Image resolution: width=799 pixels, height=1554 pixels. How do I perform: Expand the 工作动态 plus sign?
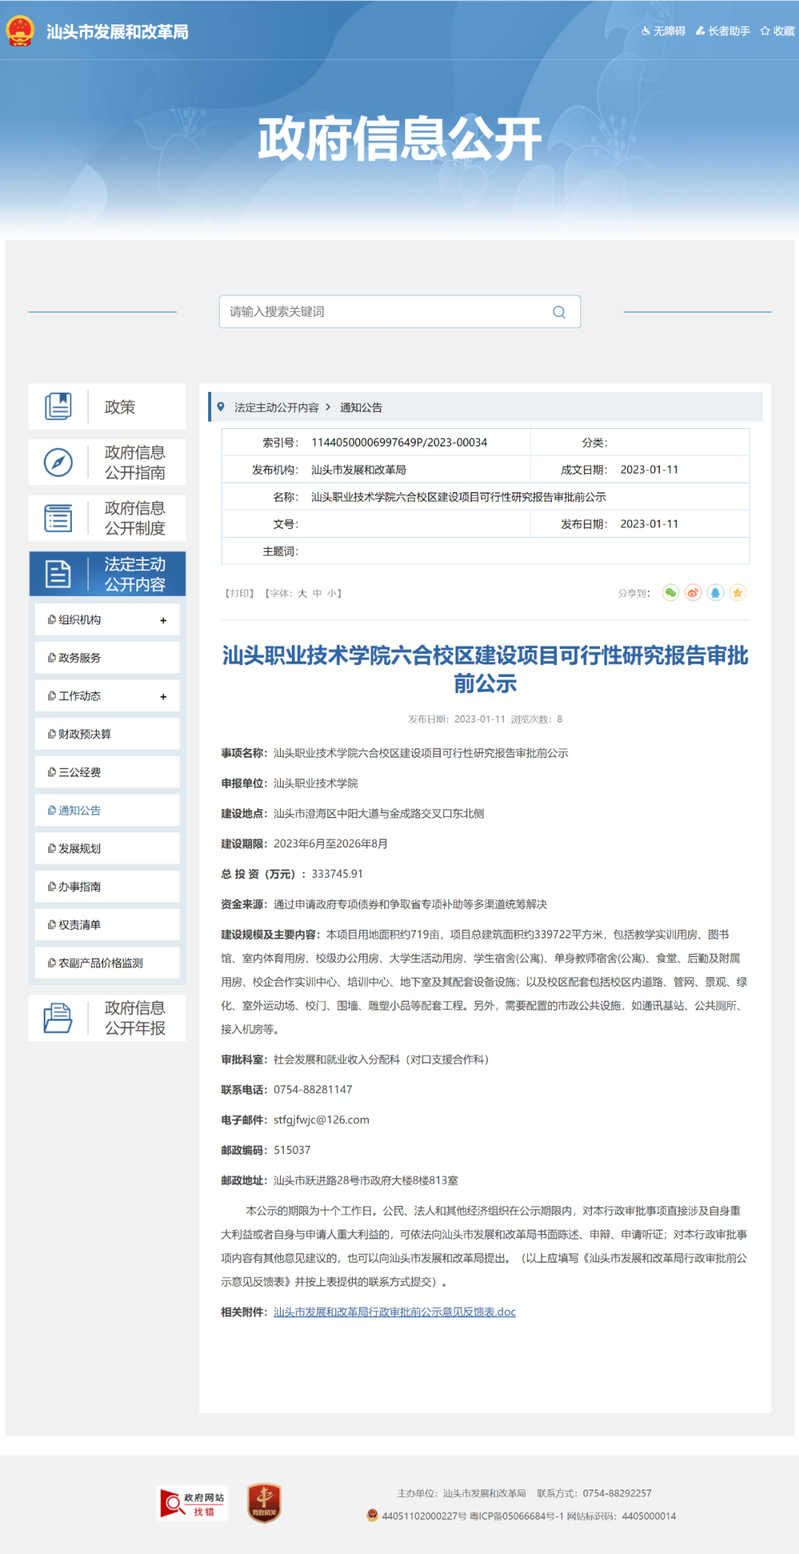point(163,696)
